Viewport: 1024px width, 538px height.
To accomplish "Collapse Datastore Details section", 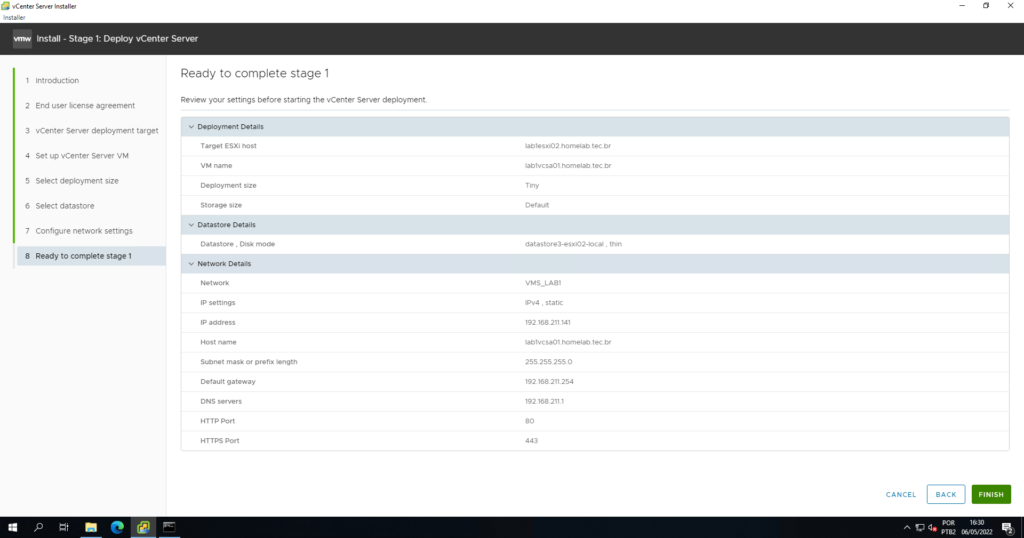I will tap(191, 225).
